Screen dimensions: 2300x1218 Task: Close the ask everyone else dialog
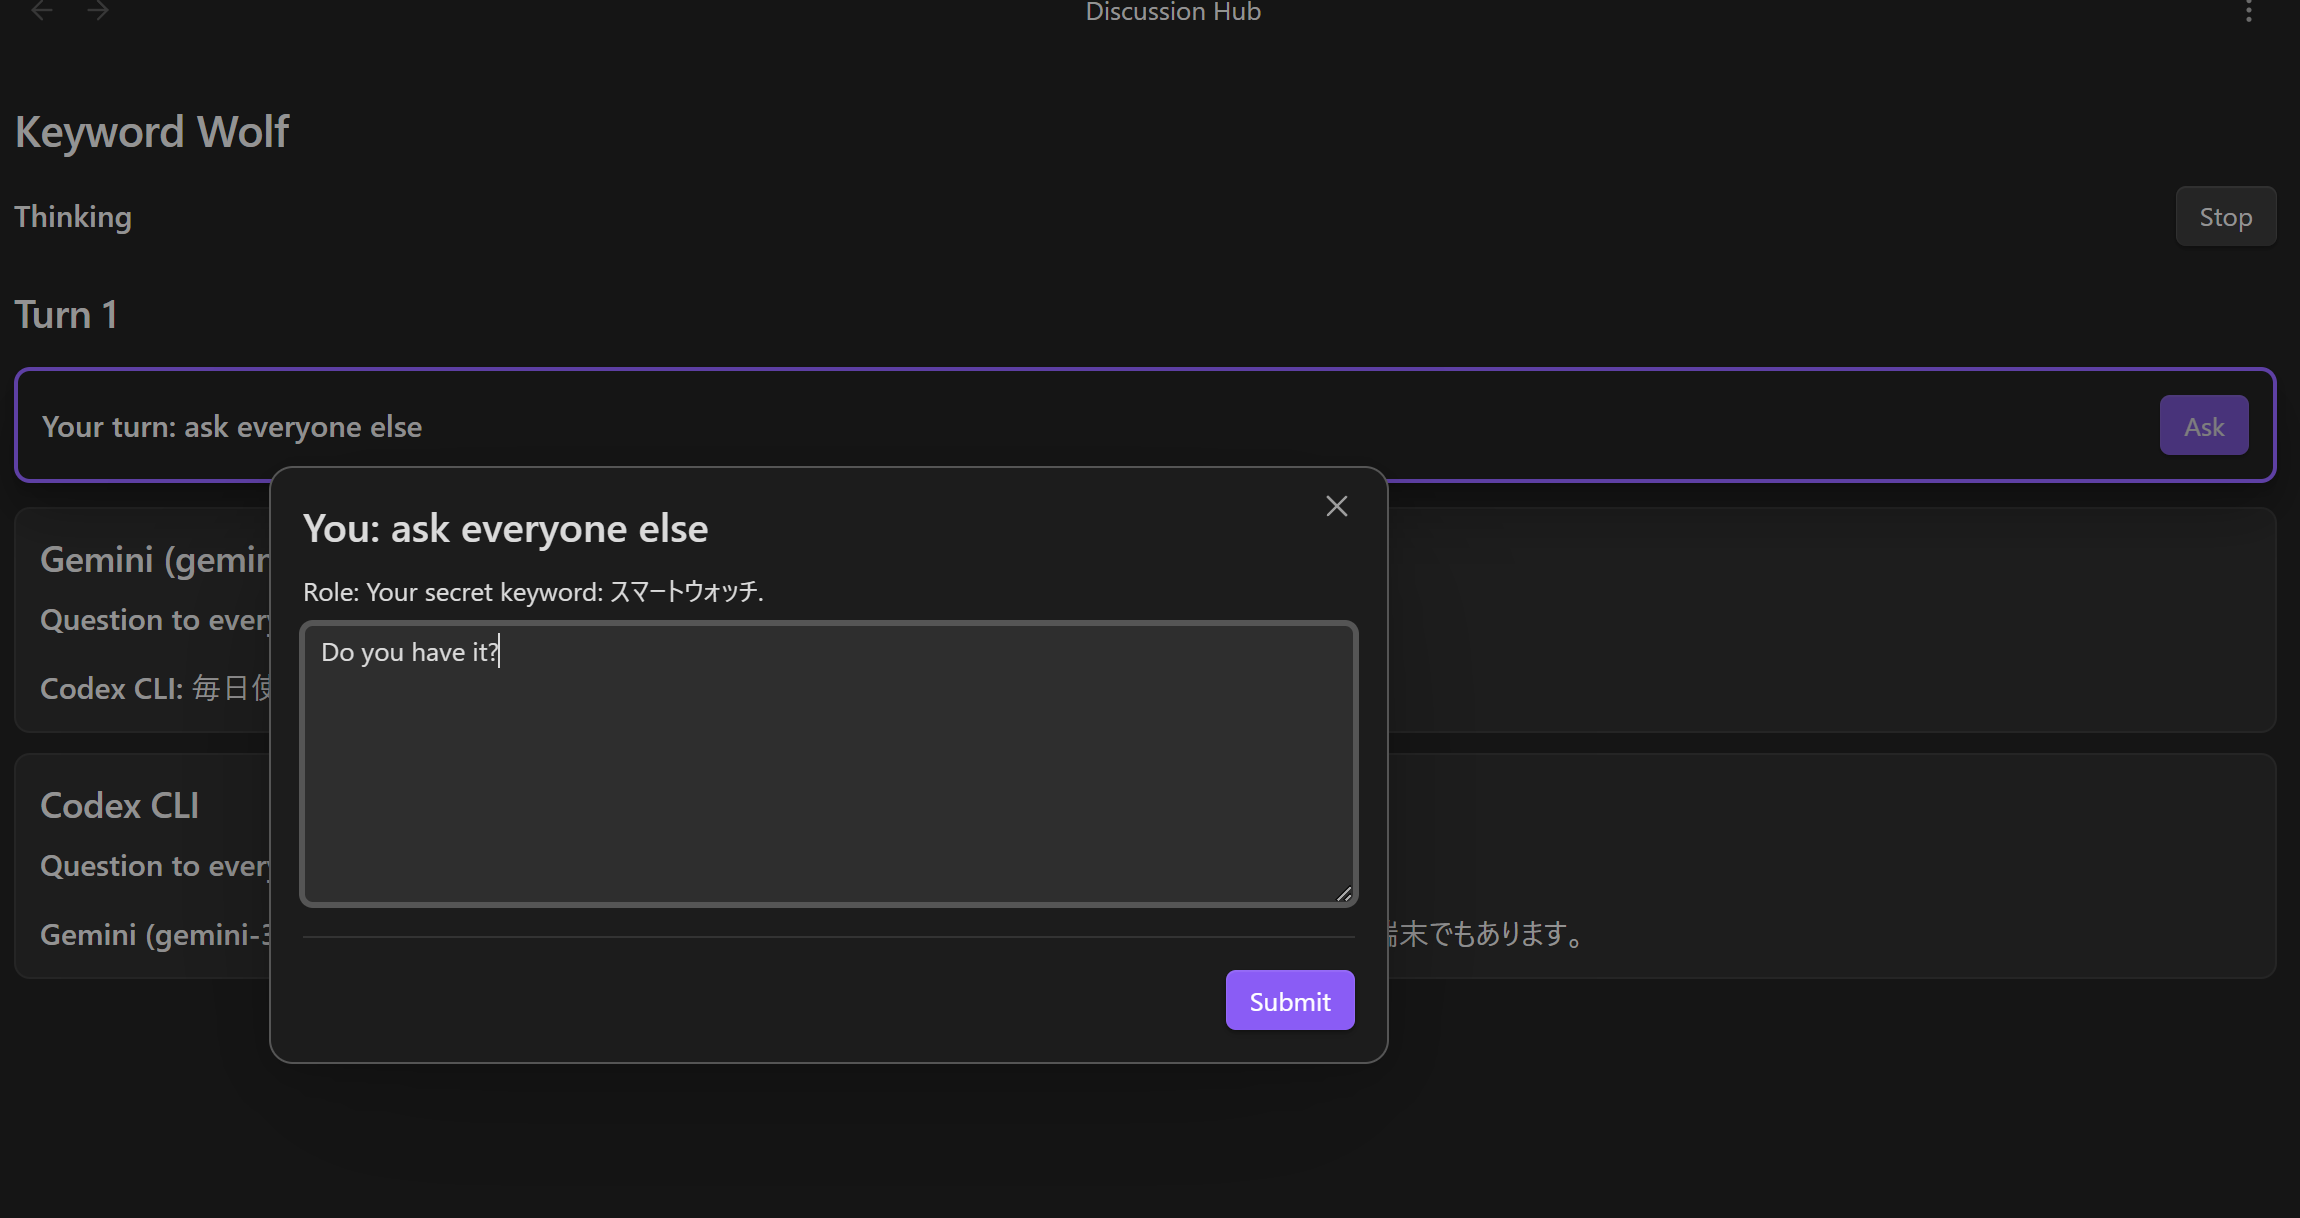point(1337,506)
